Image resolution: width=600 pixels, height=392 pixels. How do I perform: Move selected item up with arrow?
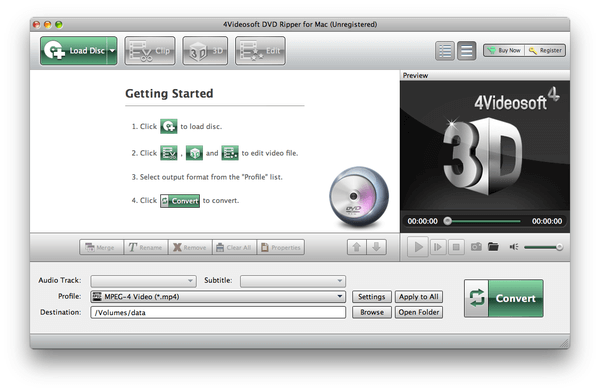pos(357,247)
